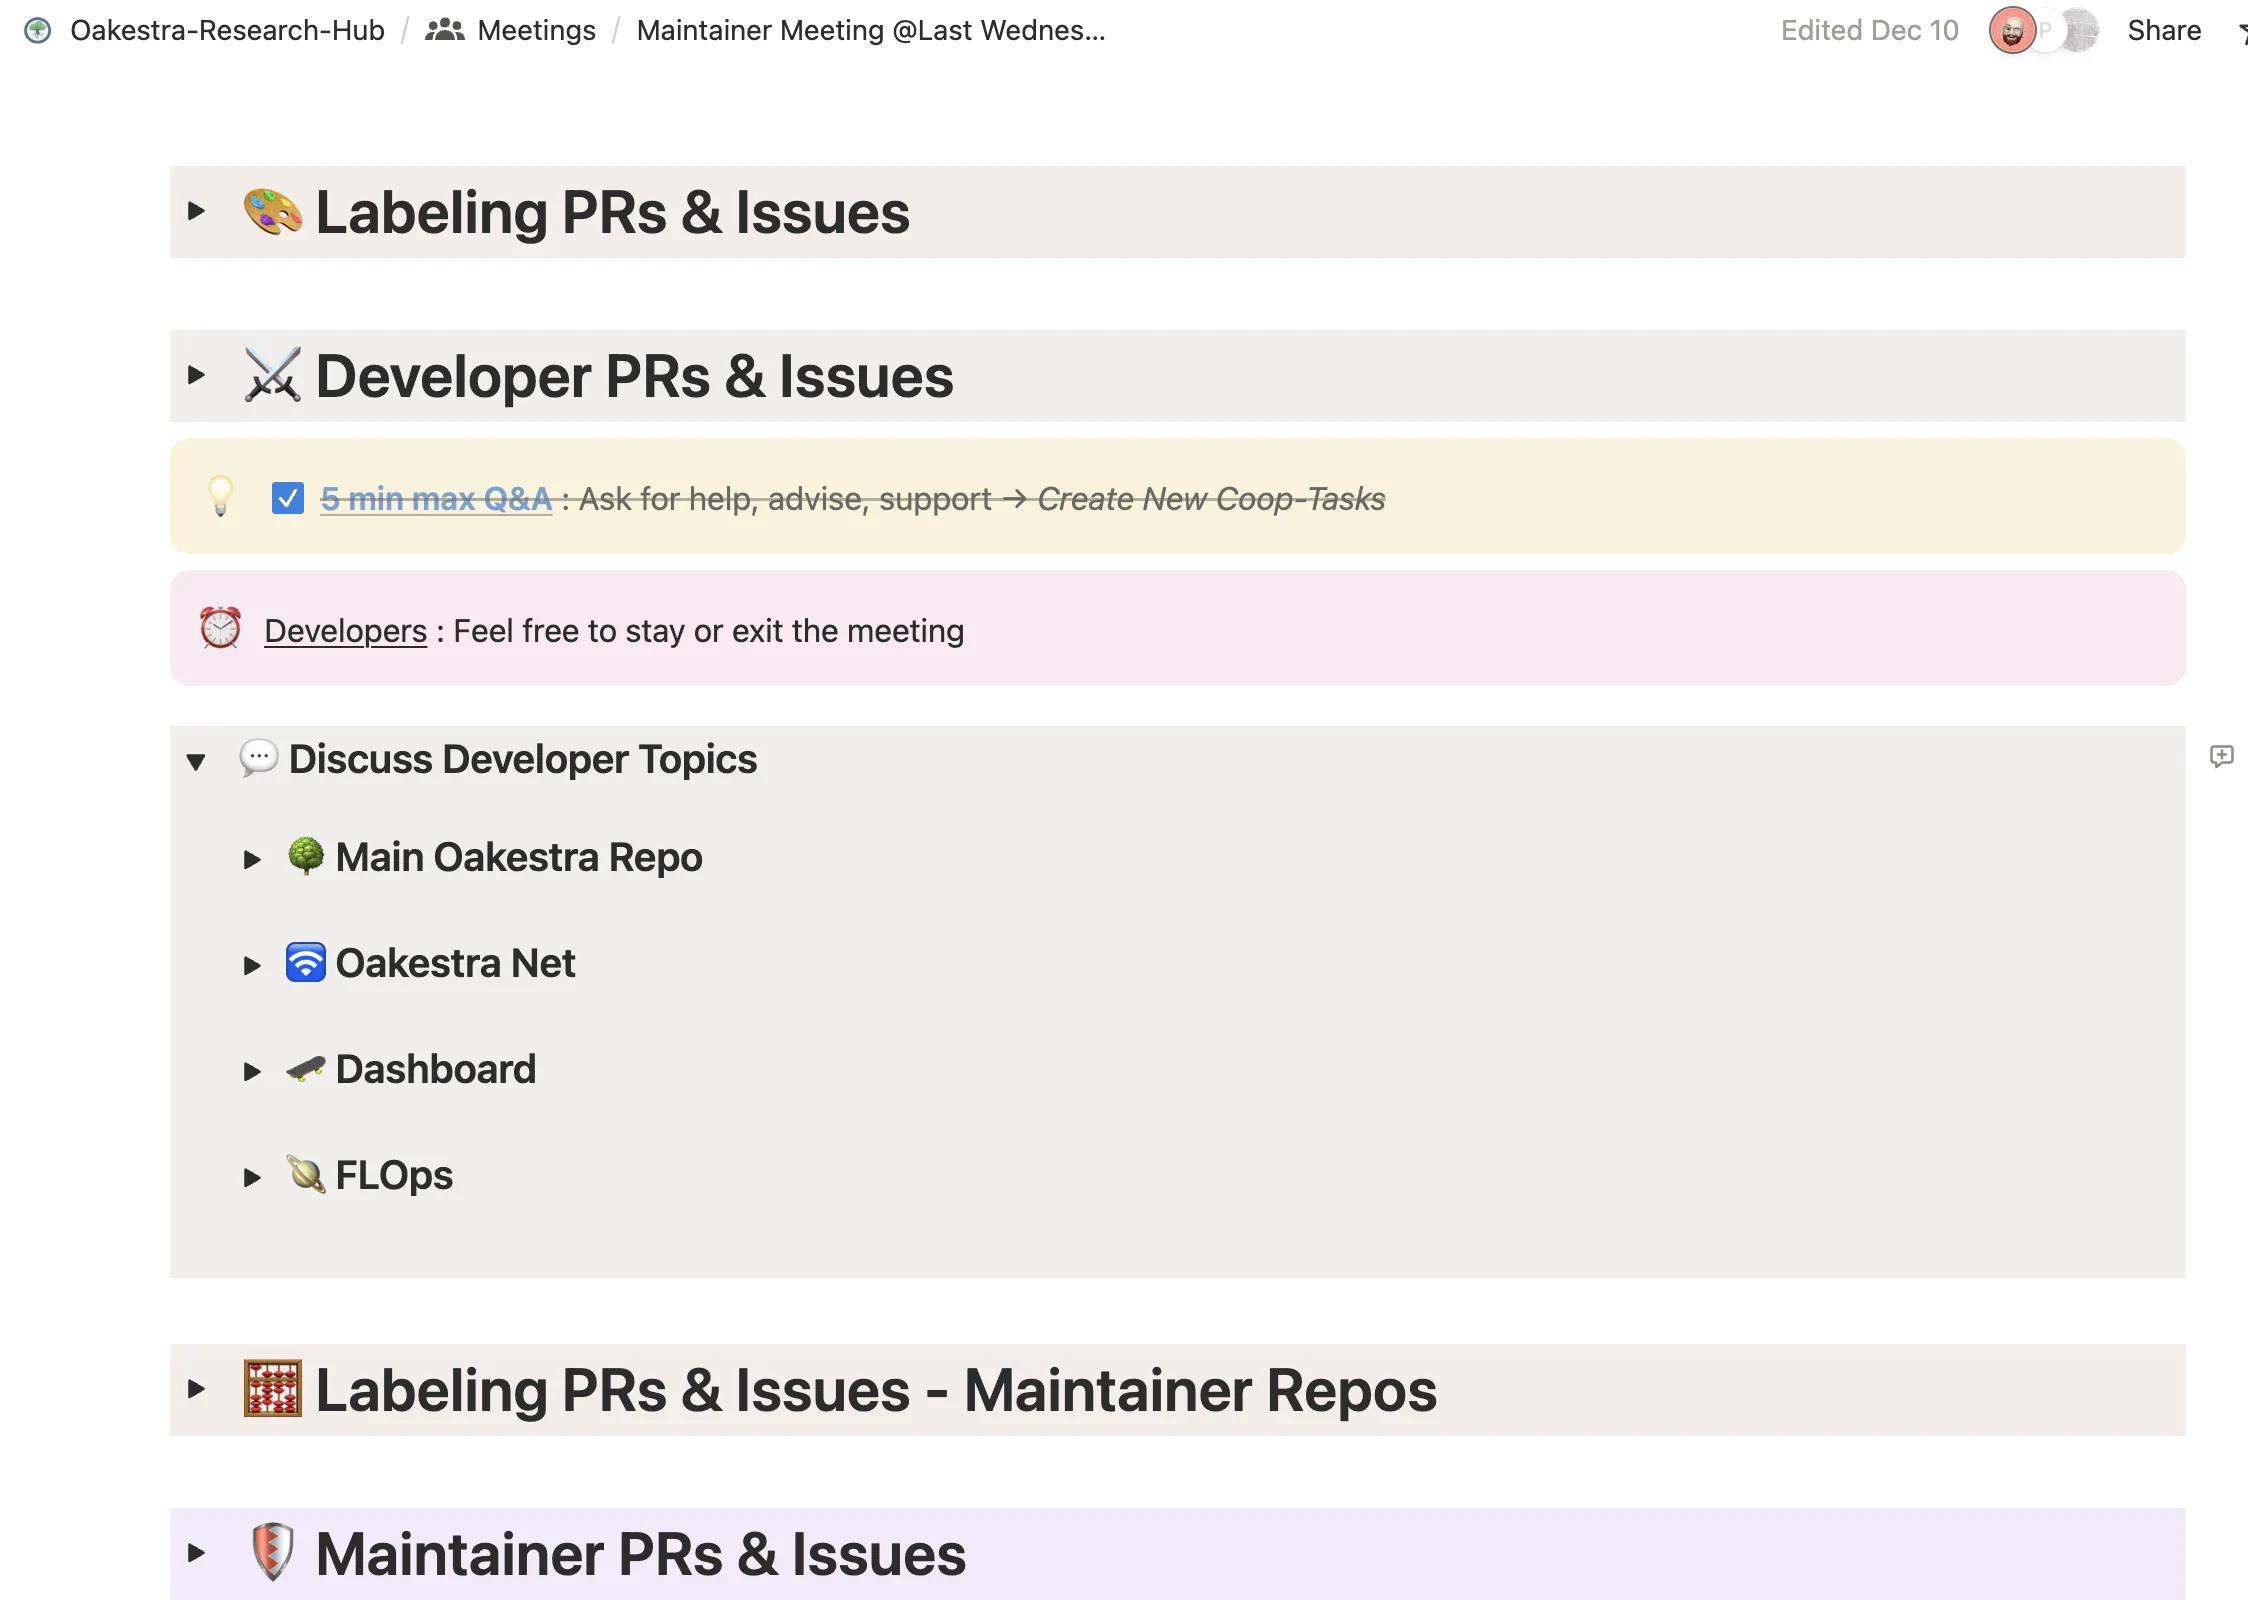Expand the Main Oakestra Repo toggle
2248x1604 pixels.
coord(252,860)
